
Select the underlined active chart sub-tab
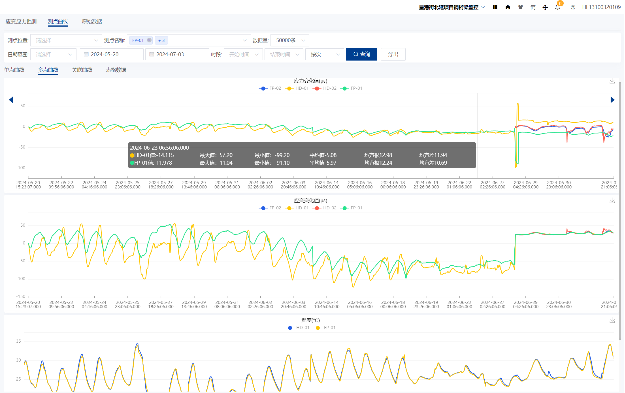(48, 70)
